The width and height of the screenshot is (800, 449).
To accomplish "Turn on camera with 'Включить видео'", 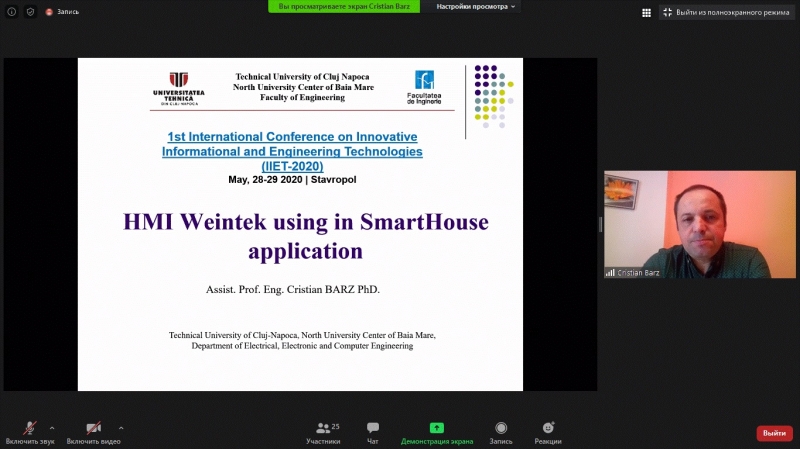I will [93, 433].
